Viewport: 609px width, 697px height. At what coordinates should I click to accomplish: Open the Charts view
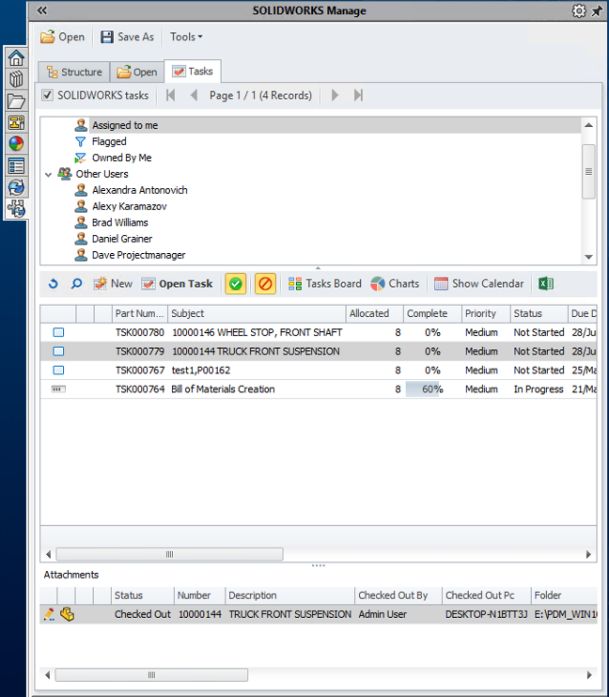(395, 284)
